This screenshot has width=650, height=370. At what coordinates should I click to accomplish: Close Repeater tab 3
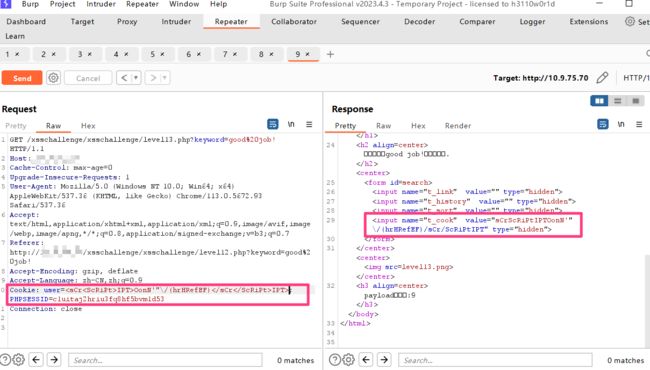pyautogui.click(x=90, y=54)
